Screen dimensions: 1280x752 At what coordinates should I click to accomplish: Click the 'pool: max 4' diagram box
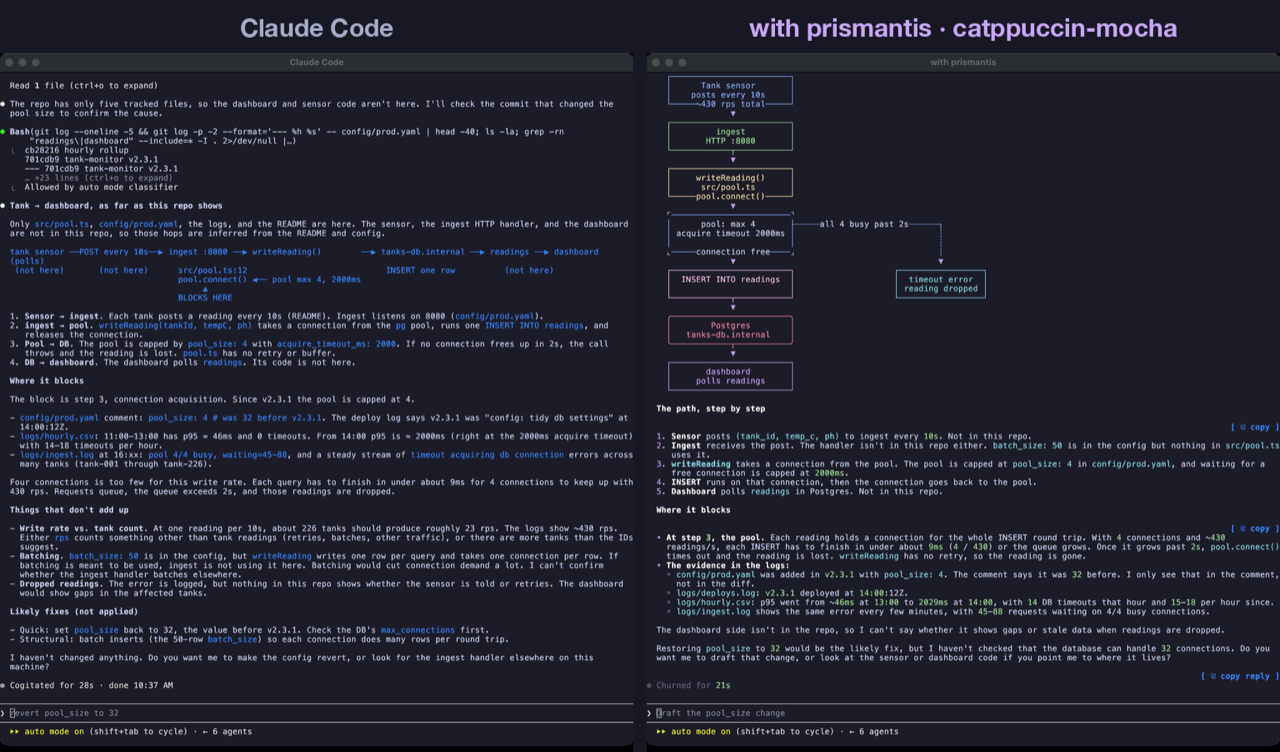coord(730,234)
